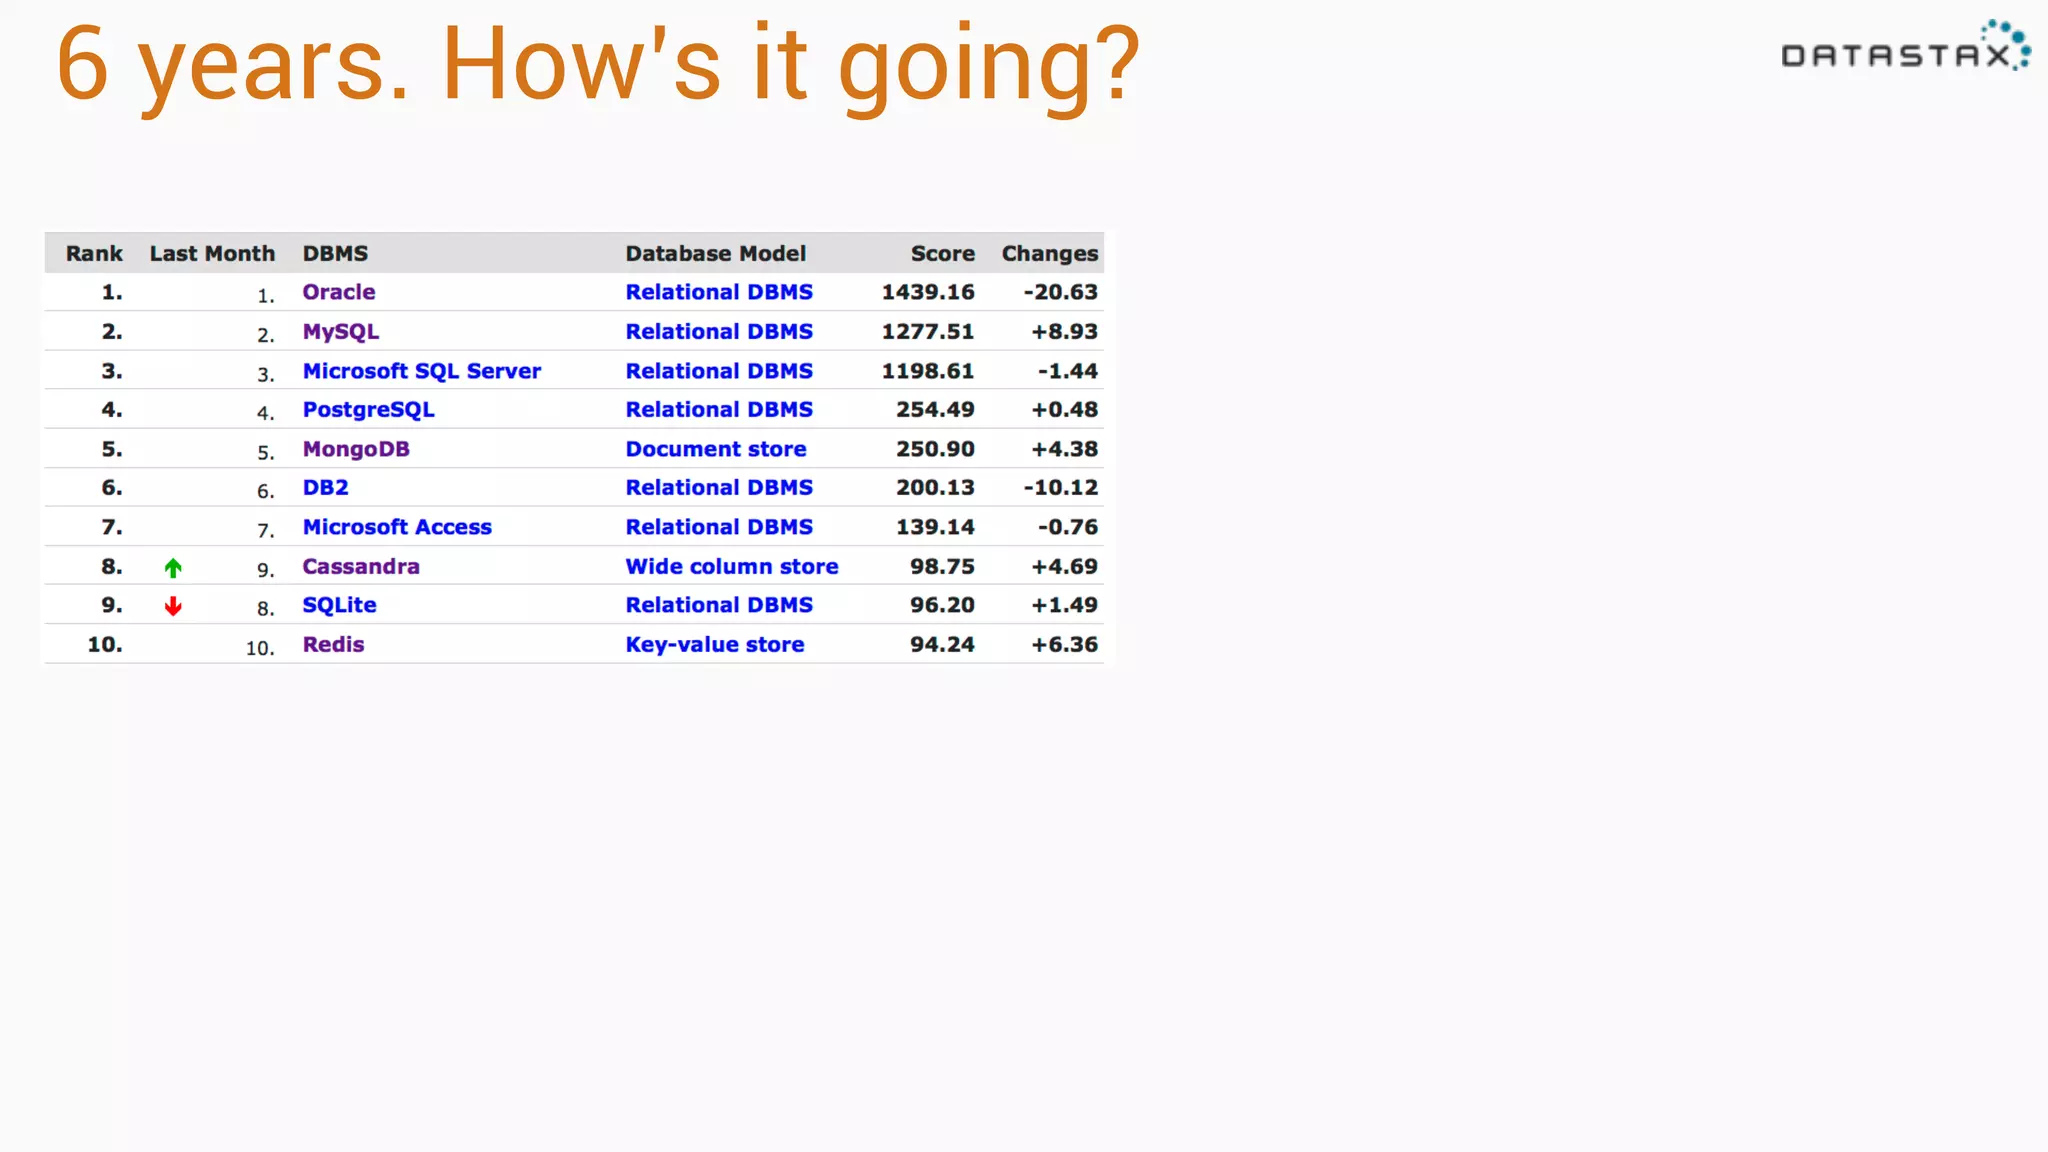Viewport: 2048px width, 1152px height.
Task: Click the Wide column store link
Action: click(x=731, y=567)
